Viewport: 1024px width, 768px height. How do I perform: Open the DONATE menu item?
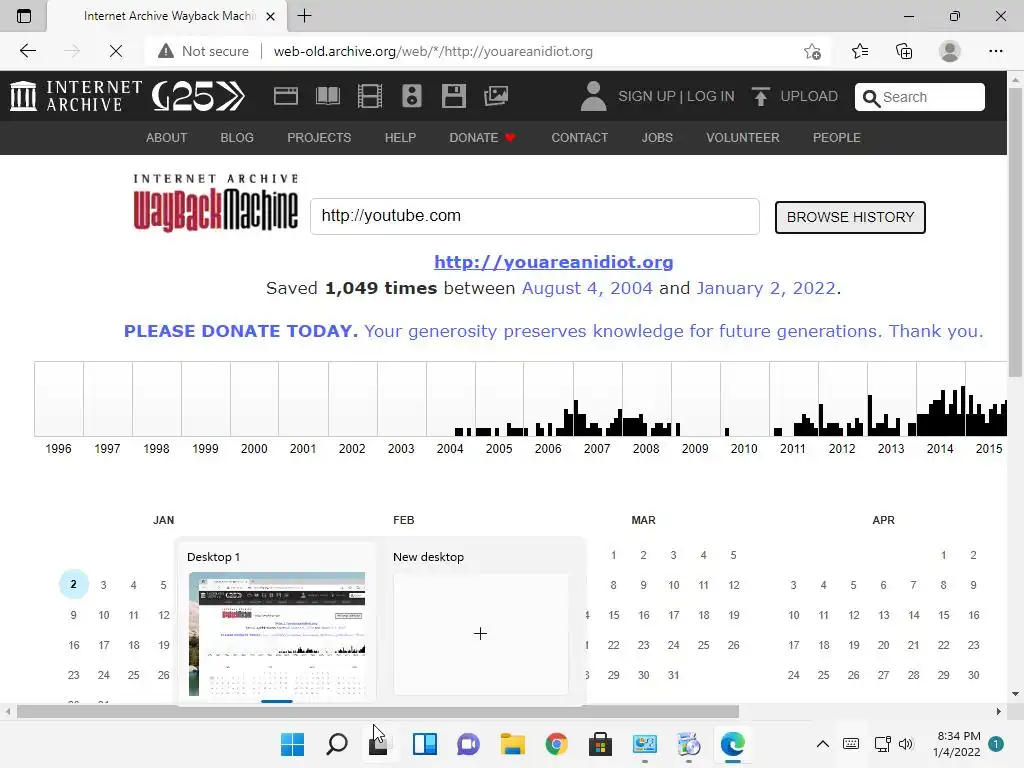pos(483,138)
